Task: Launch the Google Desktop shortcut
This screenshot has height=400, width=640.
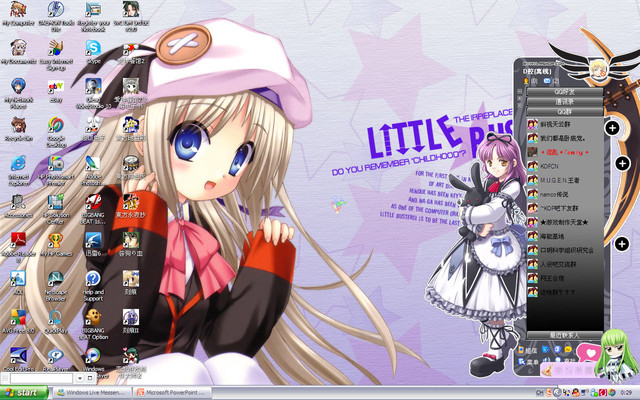Action: (x=56, y=131)
